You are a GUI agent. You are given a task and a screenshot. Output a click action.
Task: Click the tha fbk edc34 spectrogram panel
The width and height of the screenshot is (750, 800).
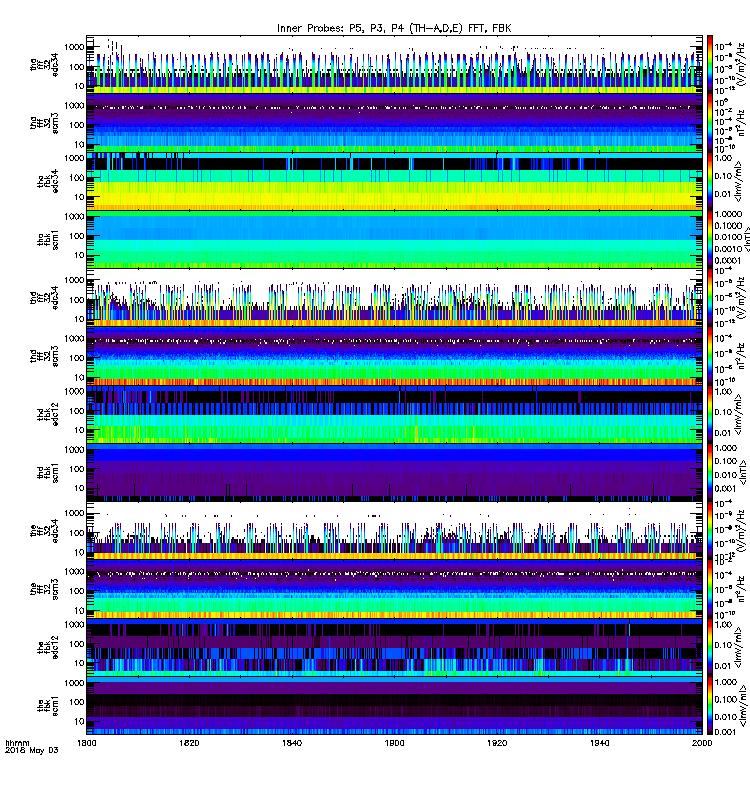(x=394, y=181)
